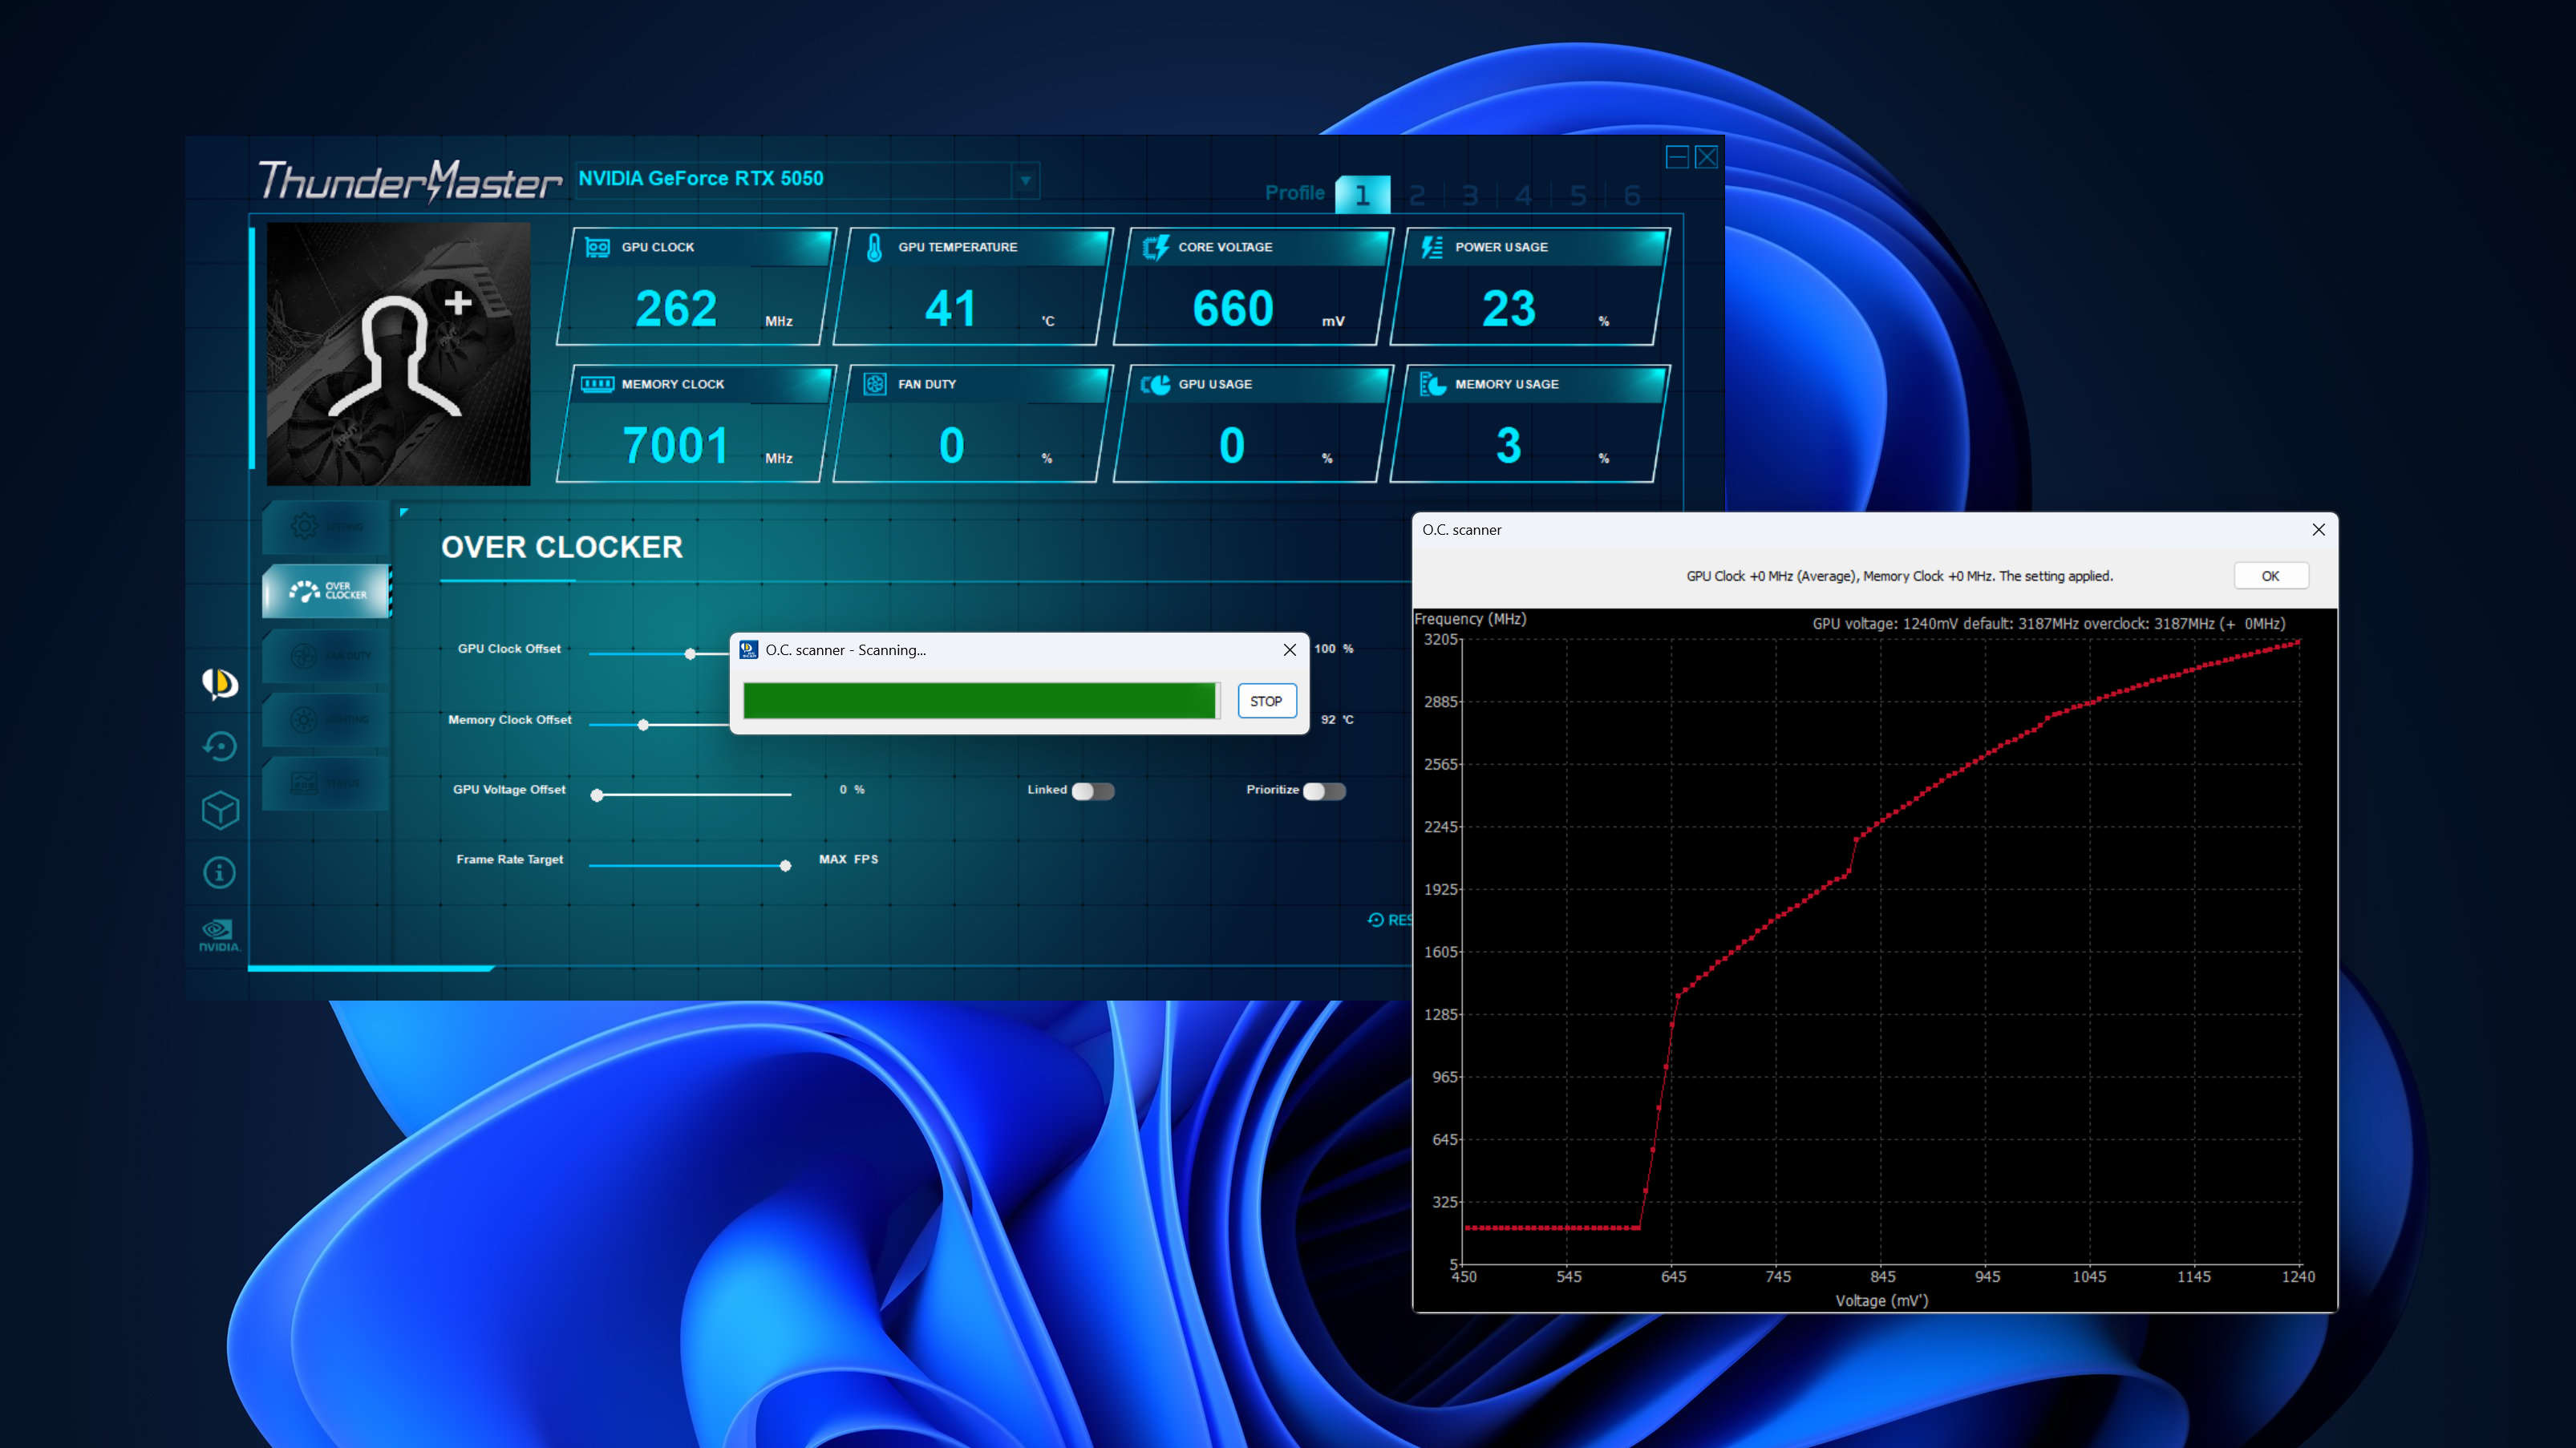Click the restore defaults circular arrow icon

click(x=220, y=746)
